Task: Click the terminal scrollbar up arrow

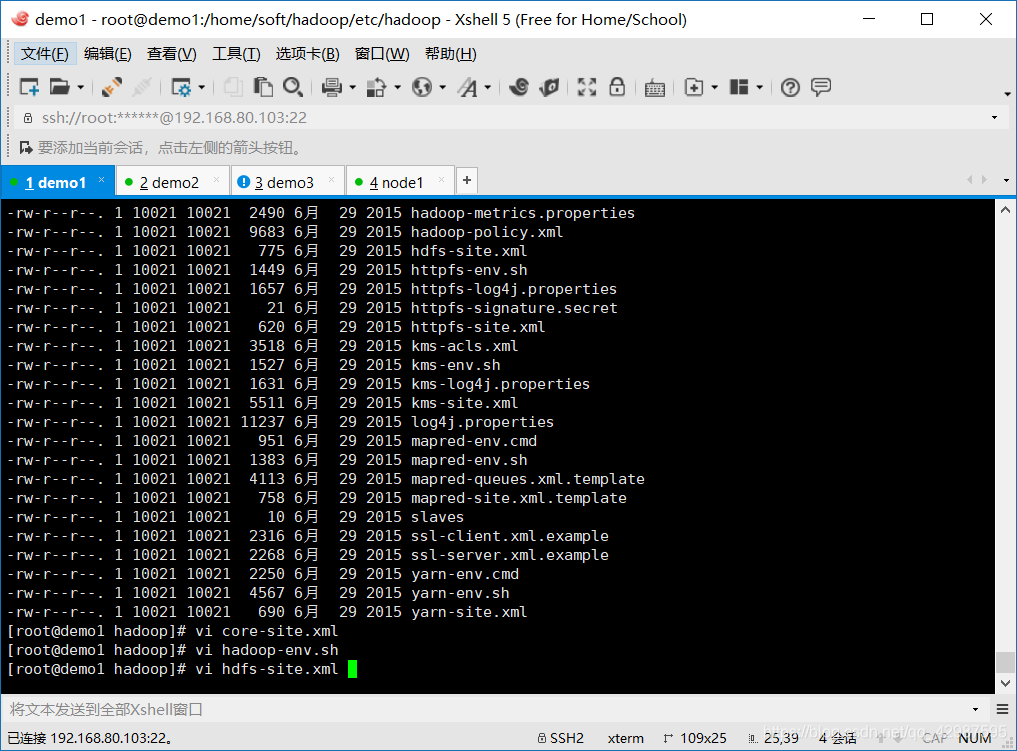Action: point(1005,209)
